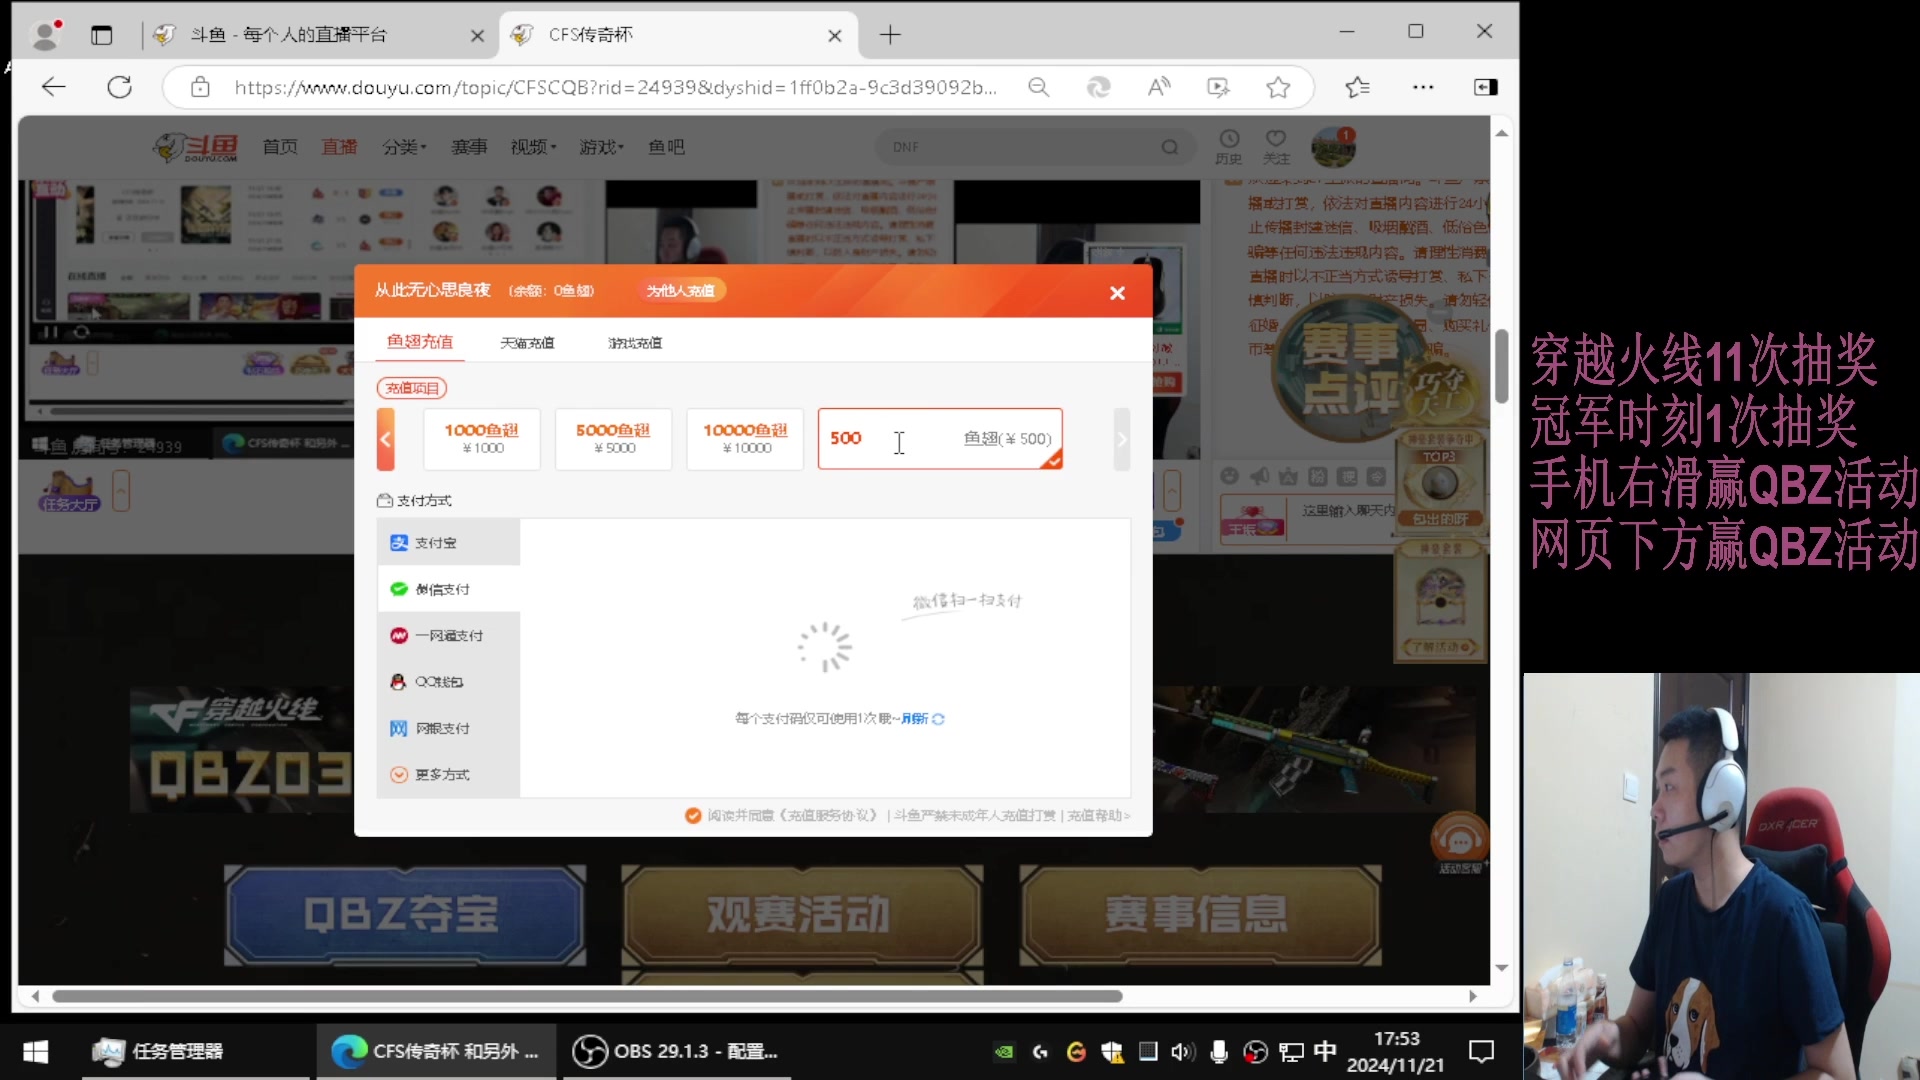This screenshot has height=1080, width=1920.
Task: Open a new browser tab with plus
Action: [x=890, y=35]
